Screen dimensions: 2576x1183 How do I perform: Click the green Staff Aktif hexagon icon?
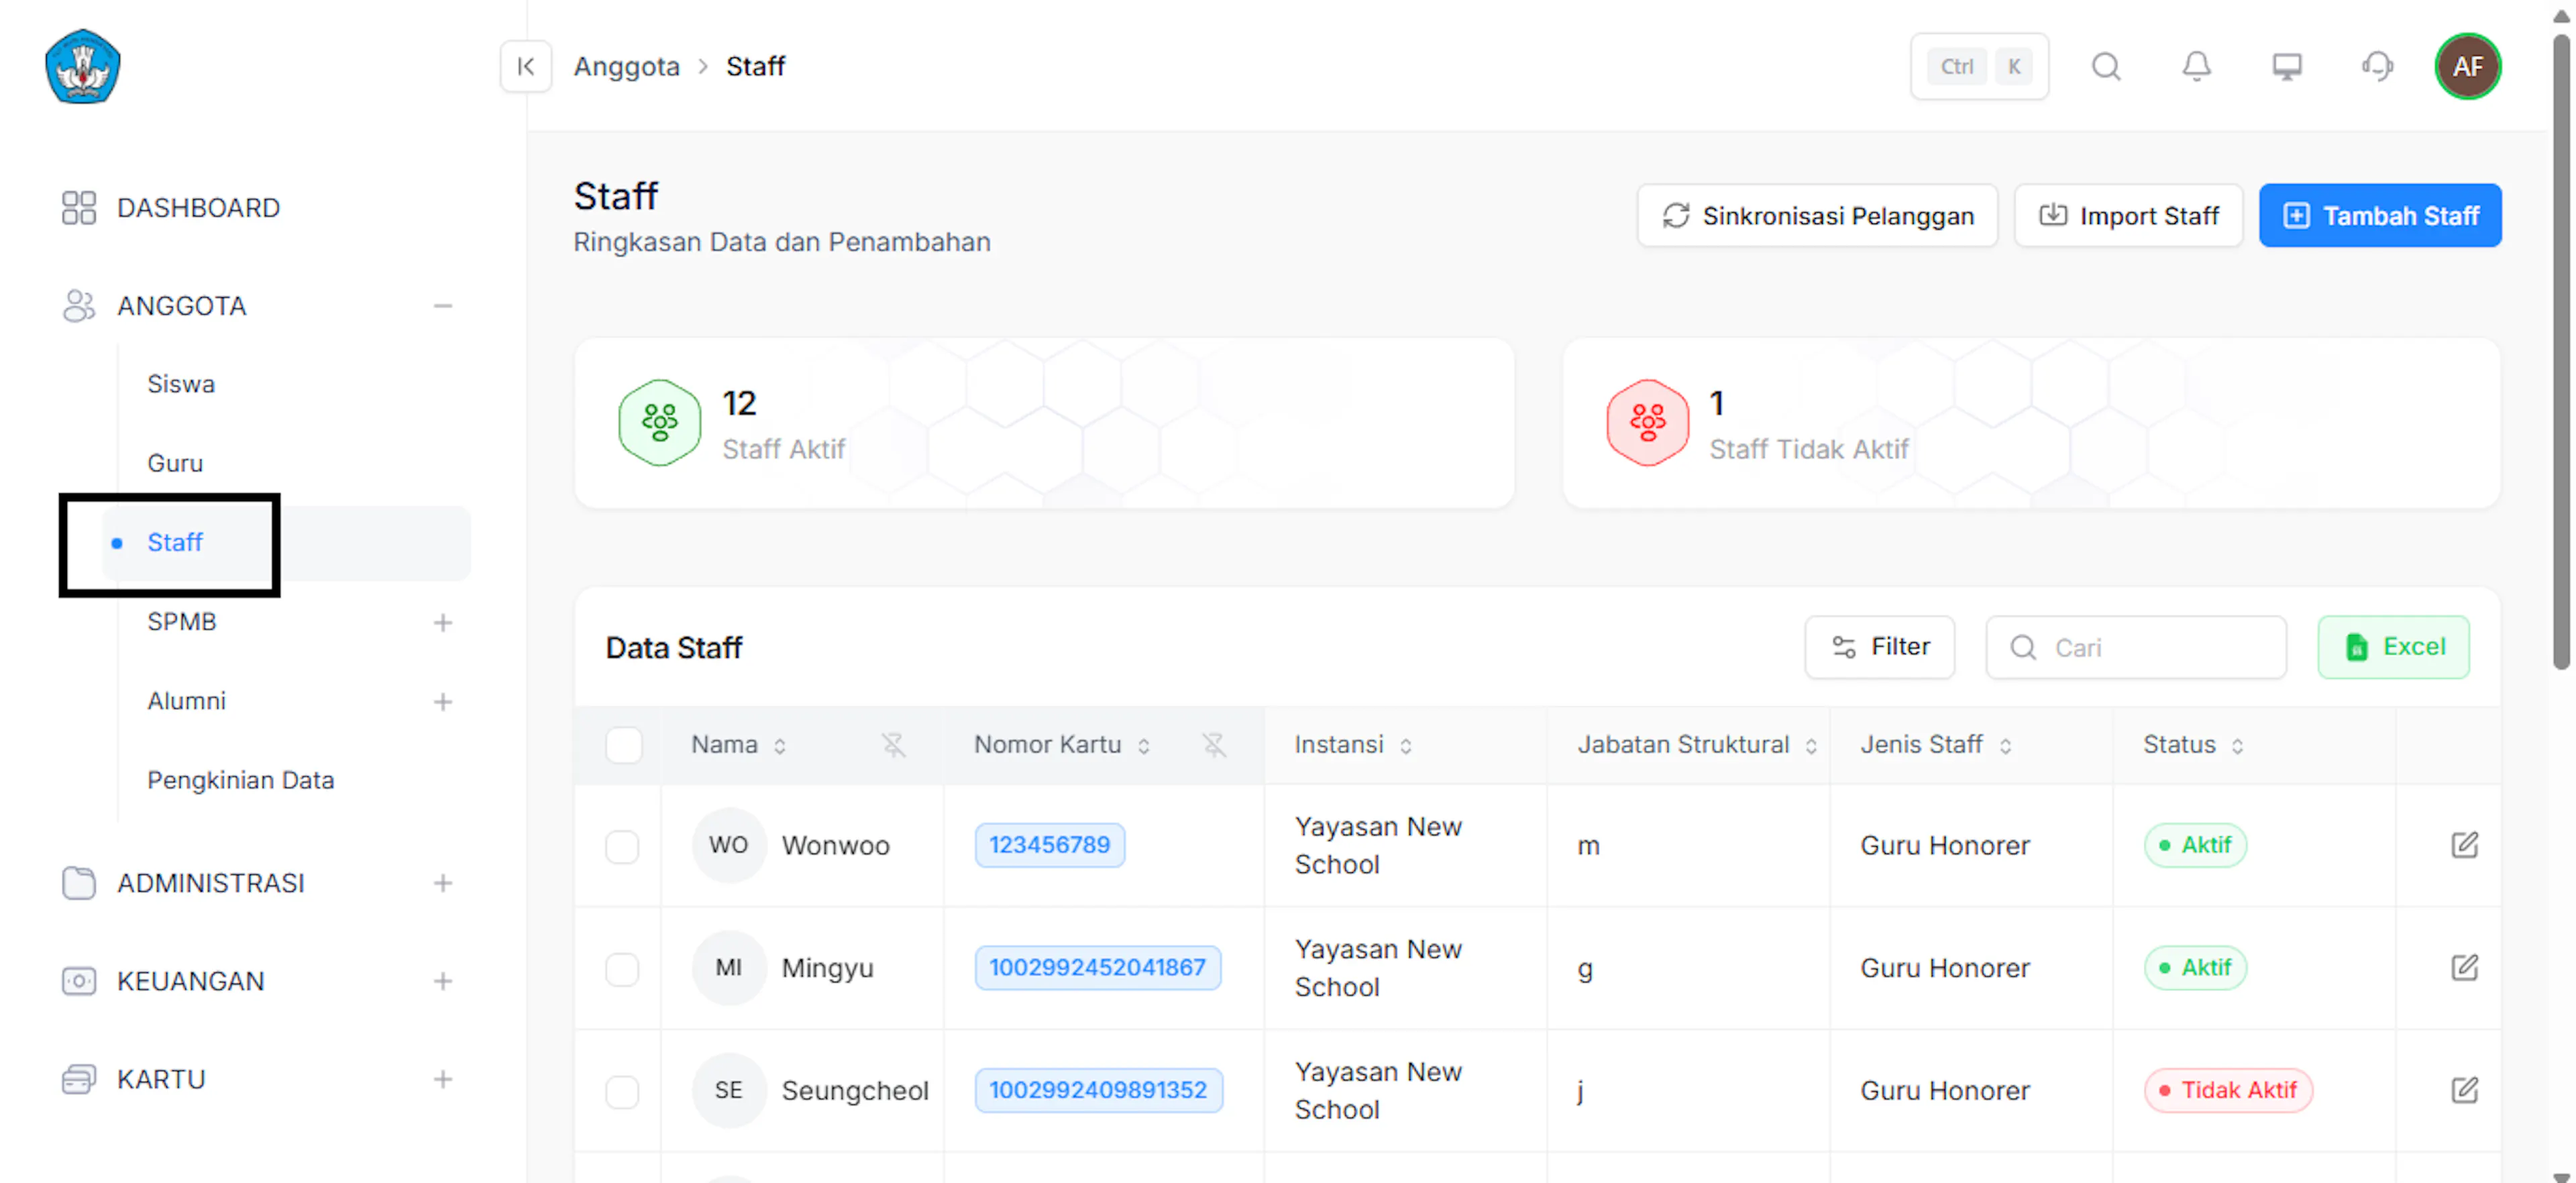659,423
